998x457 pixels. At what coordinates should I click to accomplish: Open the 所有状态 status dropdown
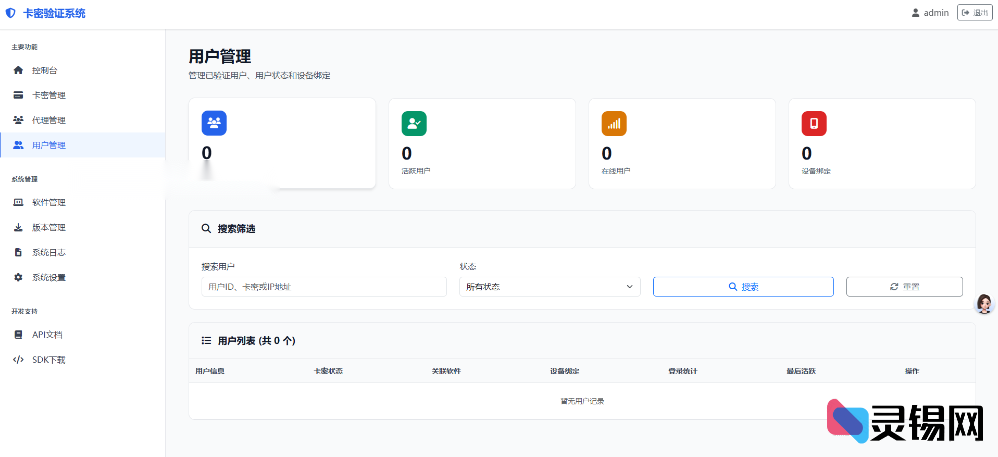click(549, 287)
